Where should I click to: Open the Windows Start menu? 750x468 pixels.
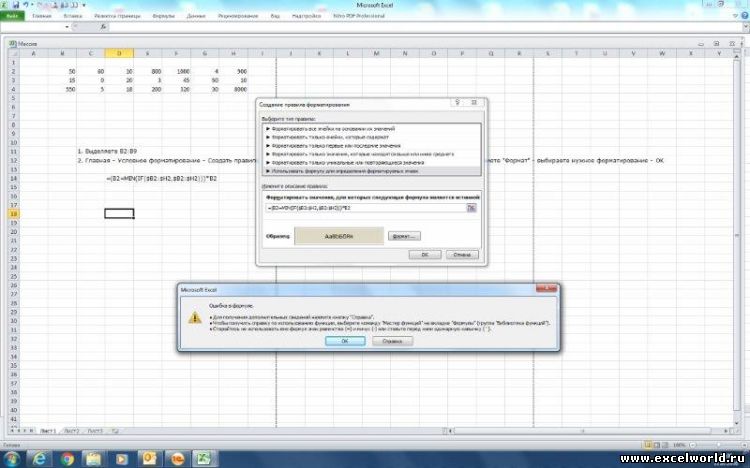pyautogui.click(x=11, y=459)
